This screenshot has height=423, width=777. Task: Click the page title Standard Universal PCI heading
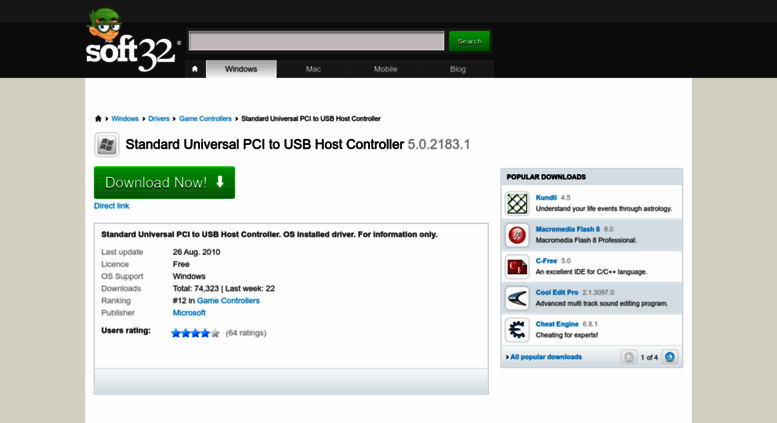(265, 144)
